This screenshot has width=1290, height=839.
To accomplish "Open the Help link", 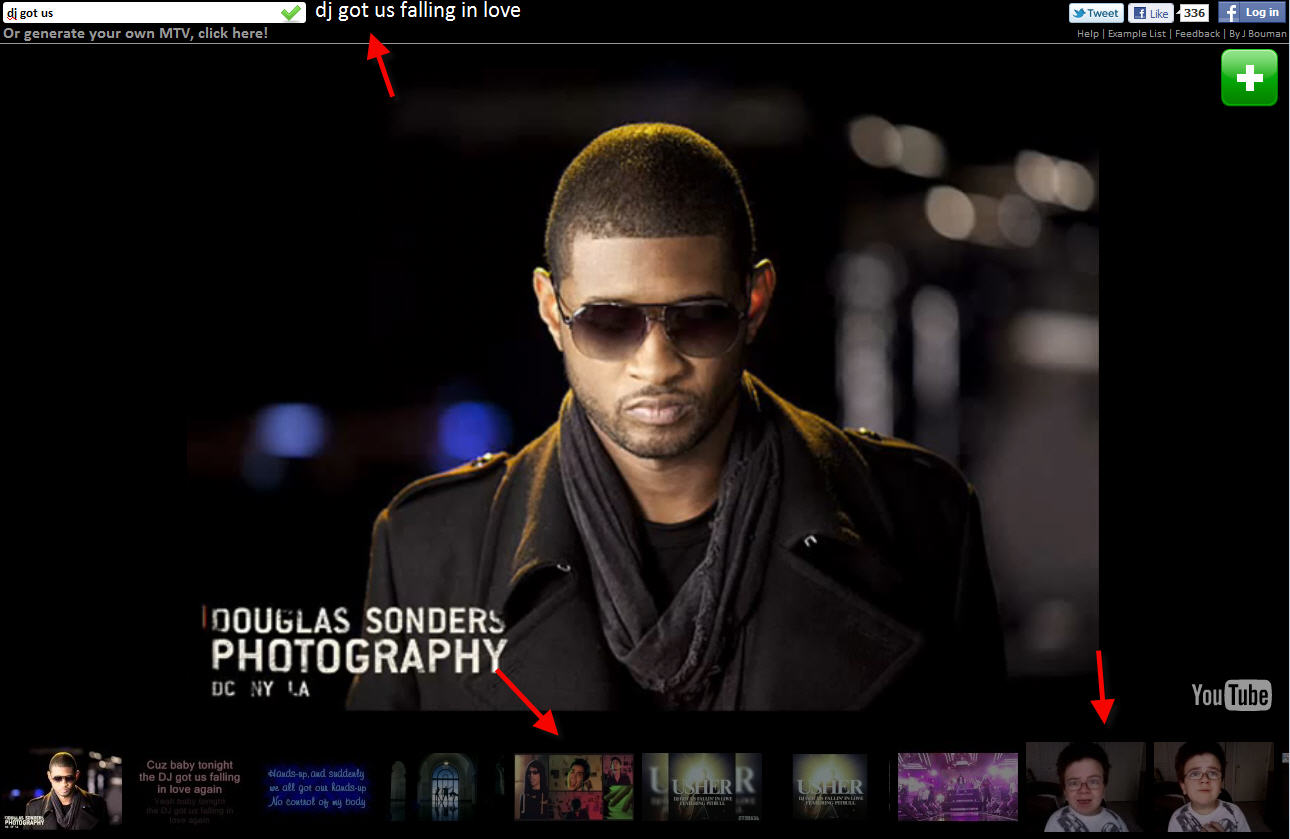I will (x=1087, y=34).
